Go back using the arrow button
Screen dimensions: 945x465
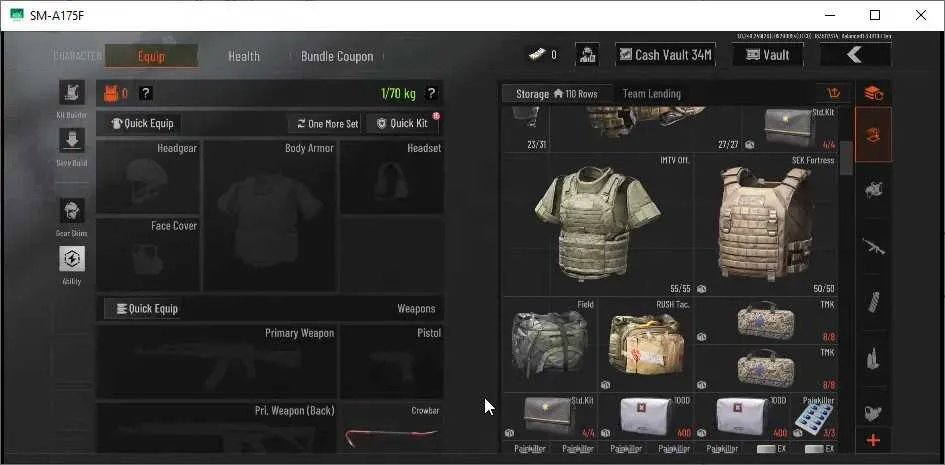pos(855,55)
